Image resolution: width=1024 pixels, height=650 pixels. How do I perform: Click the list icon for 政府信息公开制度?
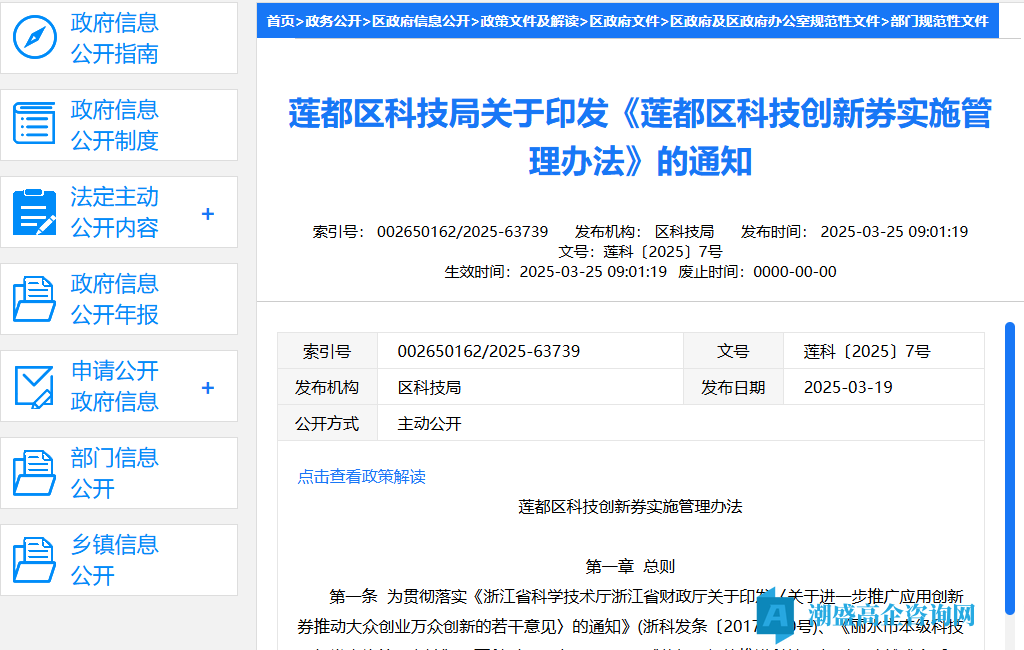[34, 125]
